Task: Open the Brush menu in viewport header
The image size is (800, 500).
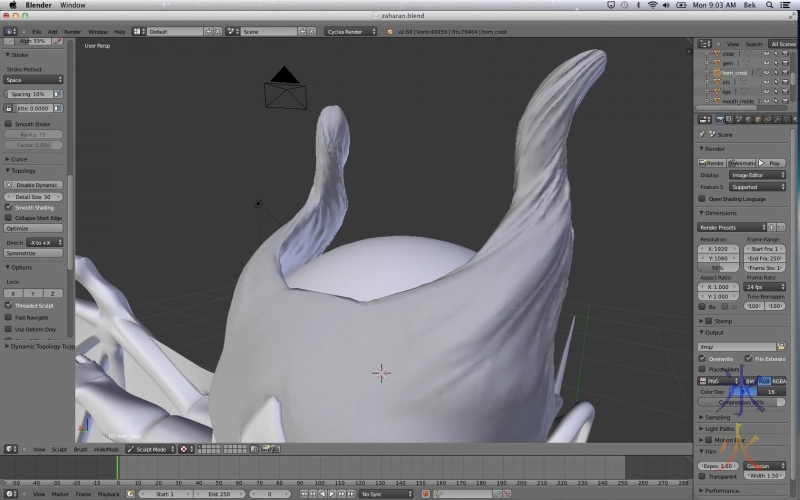Action: pyautogui.click(x=80, y=449)
